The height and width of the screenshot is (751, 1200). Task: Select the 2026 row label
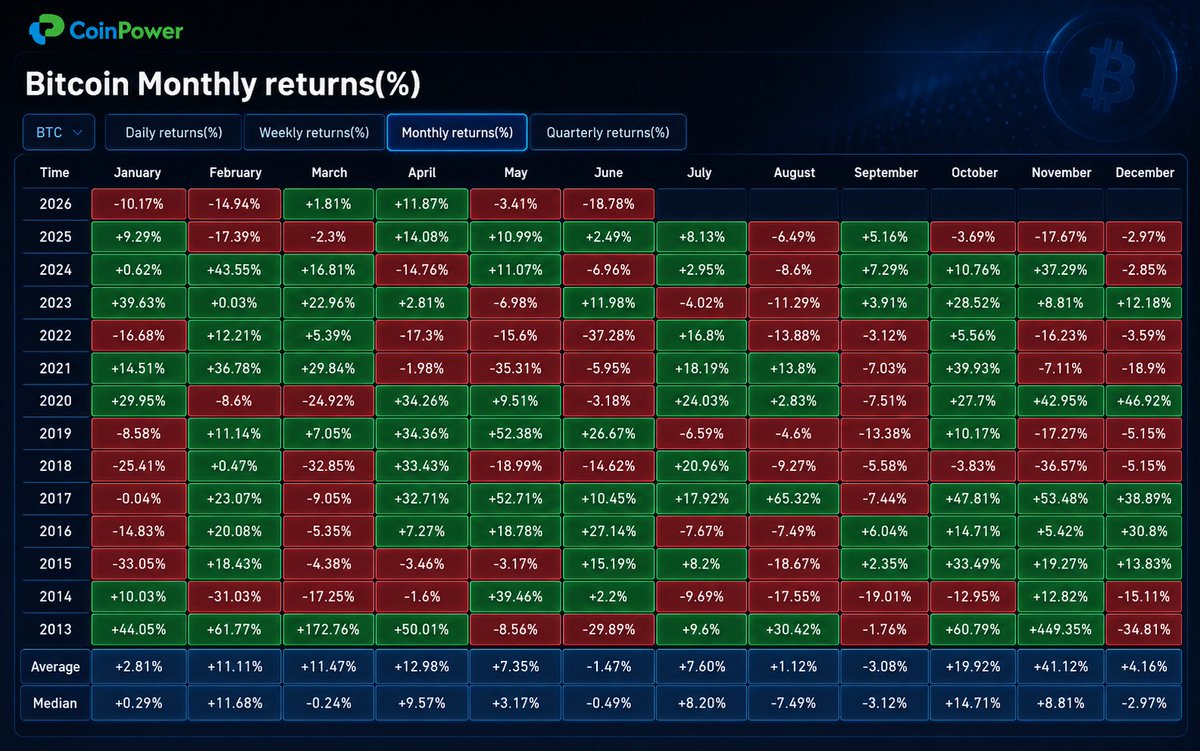[55, 204]
